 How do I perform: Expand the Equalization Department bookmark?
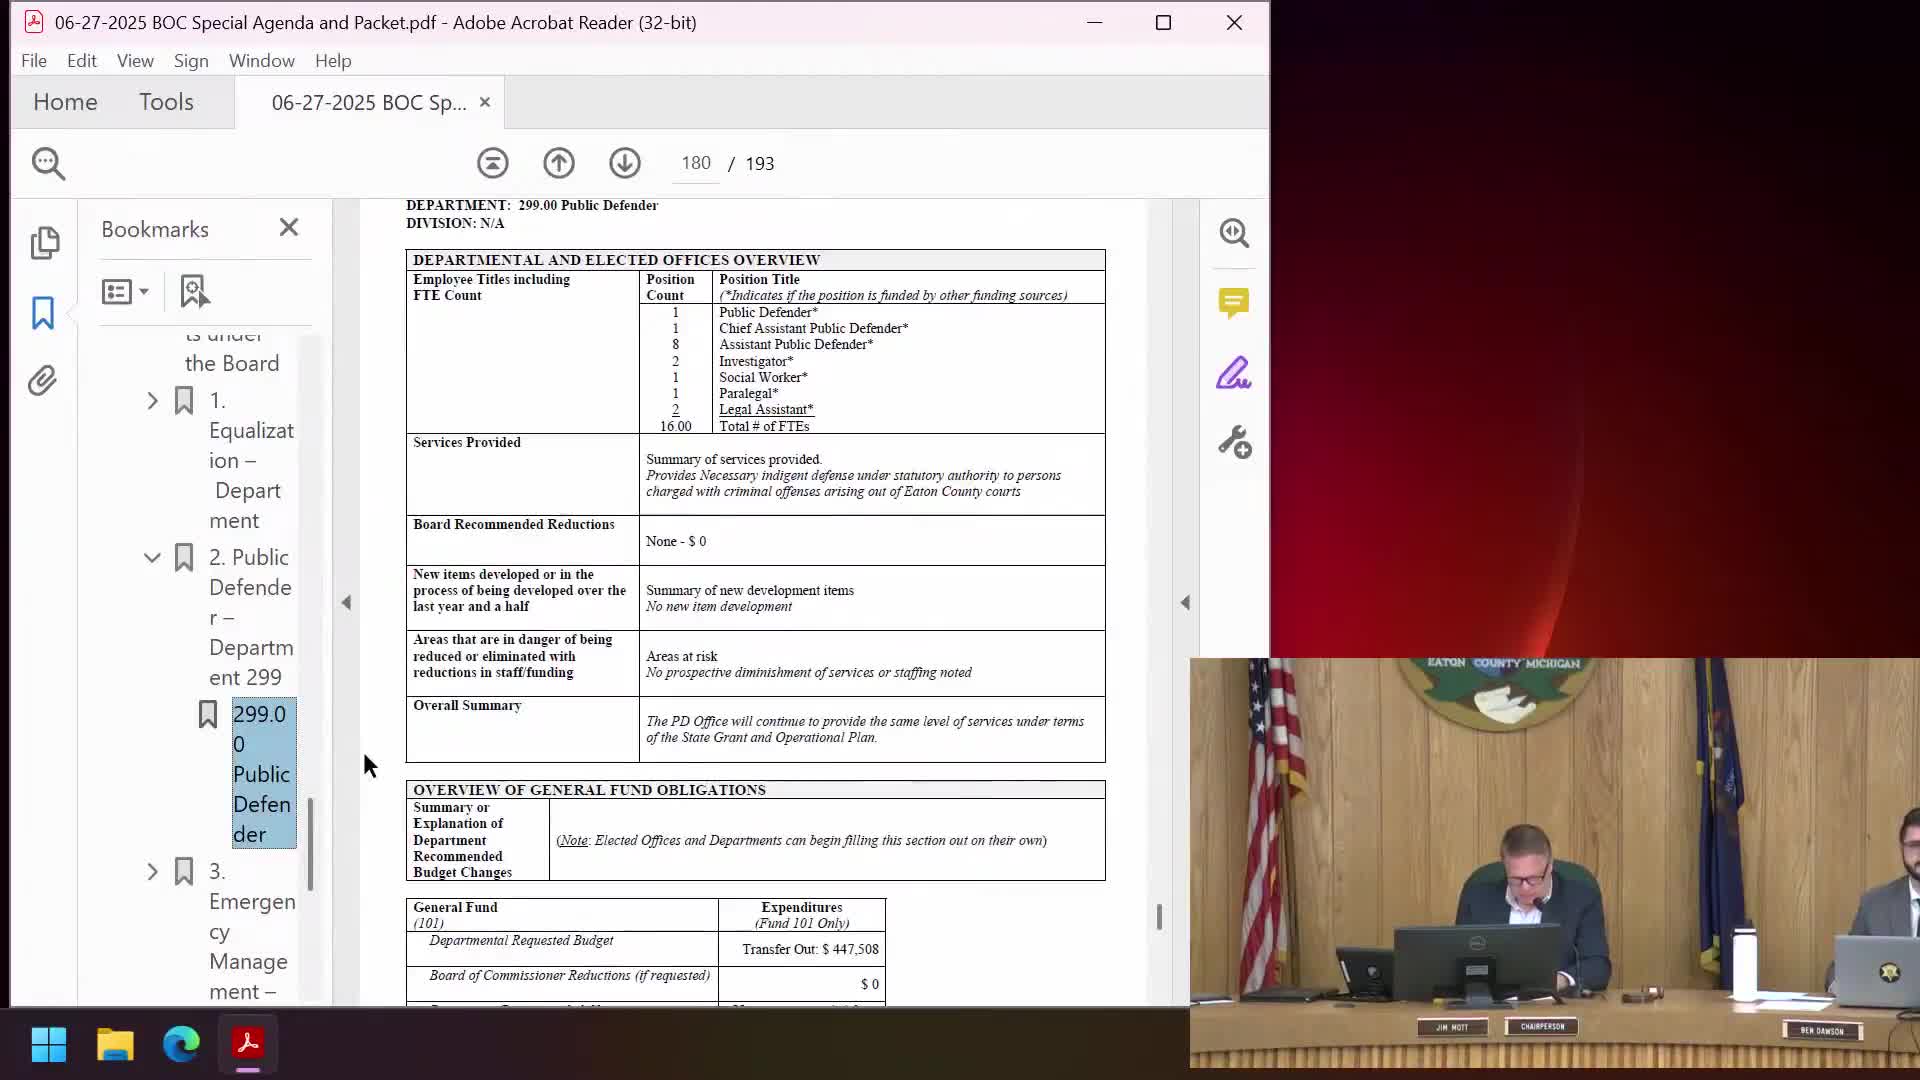point(152,401)
